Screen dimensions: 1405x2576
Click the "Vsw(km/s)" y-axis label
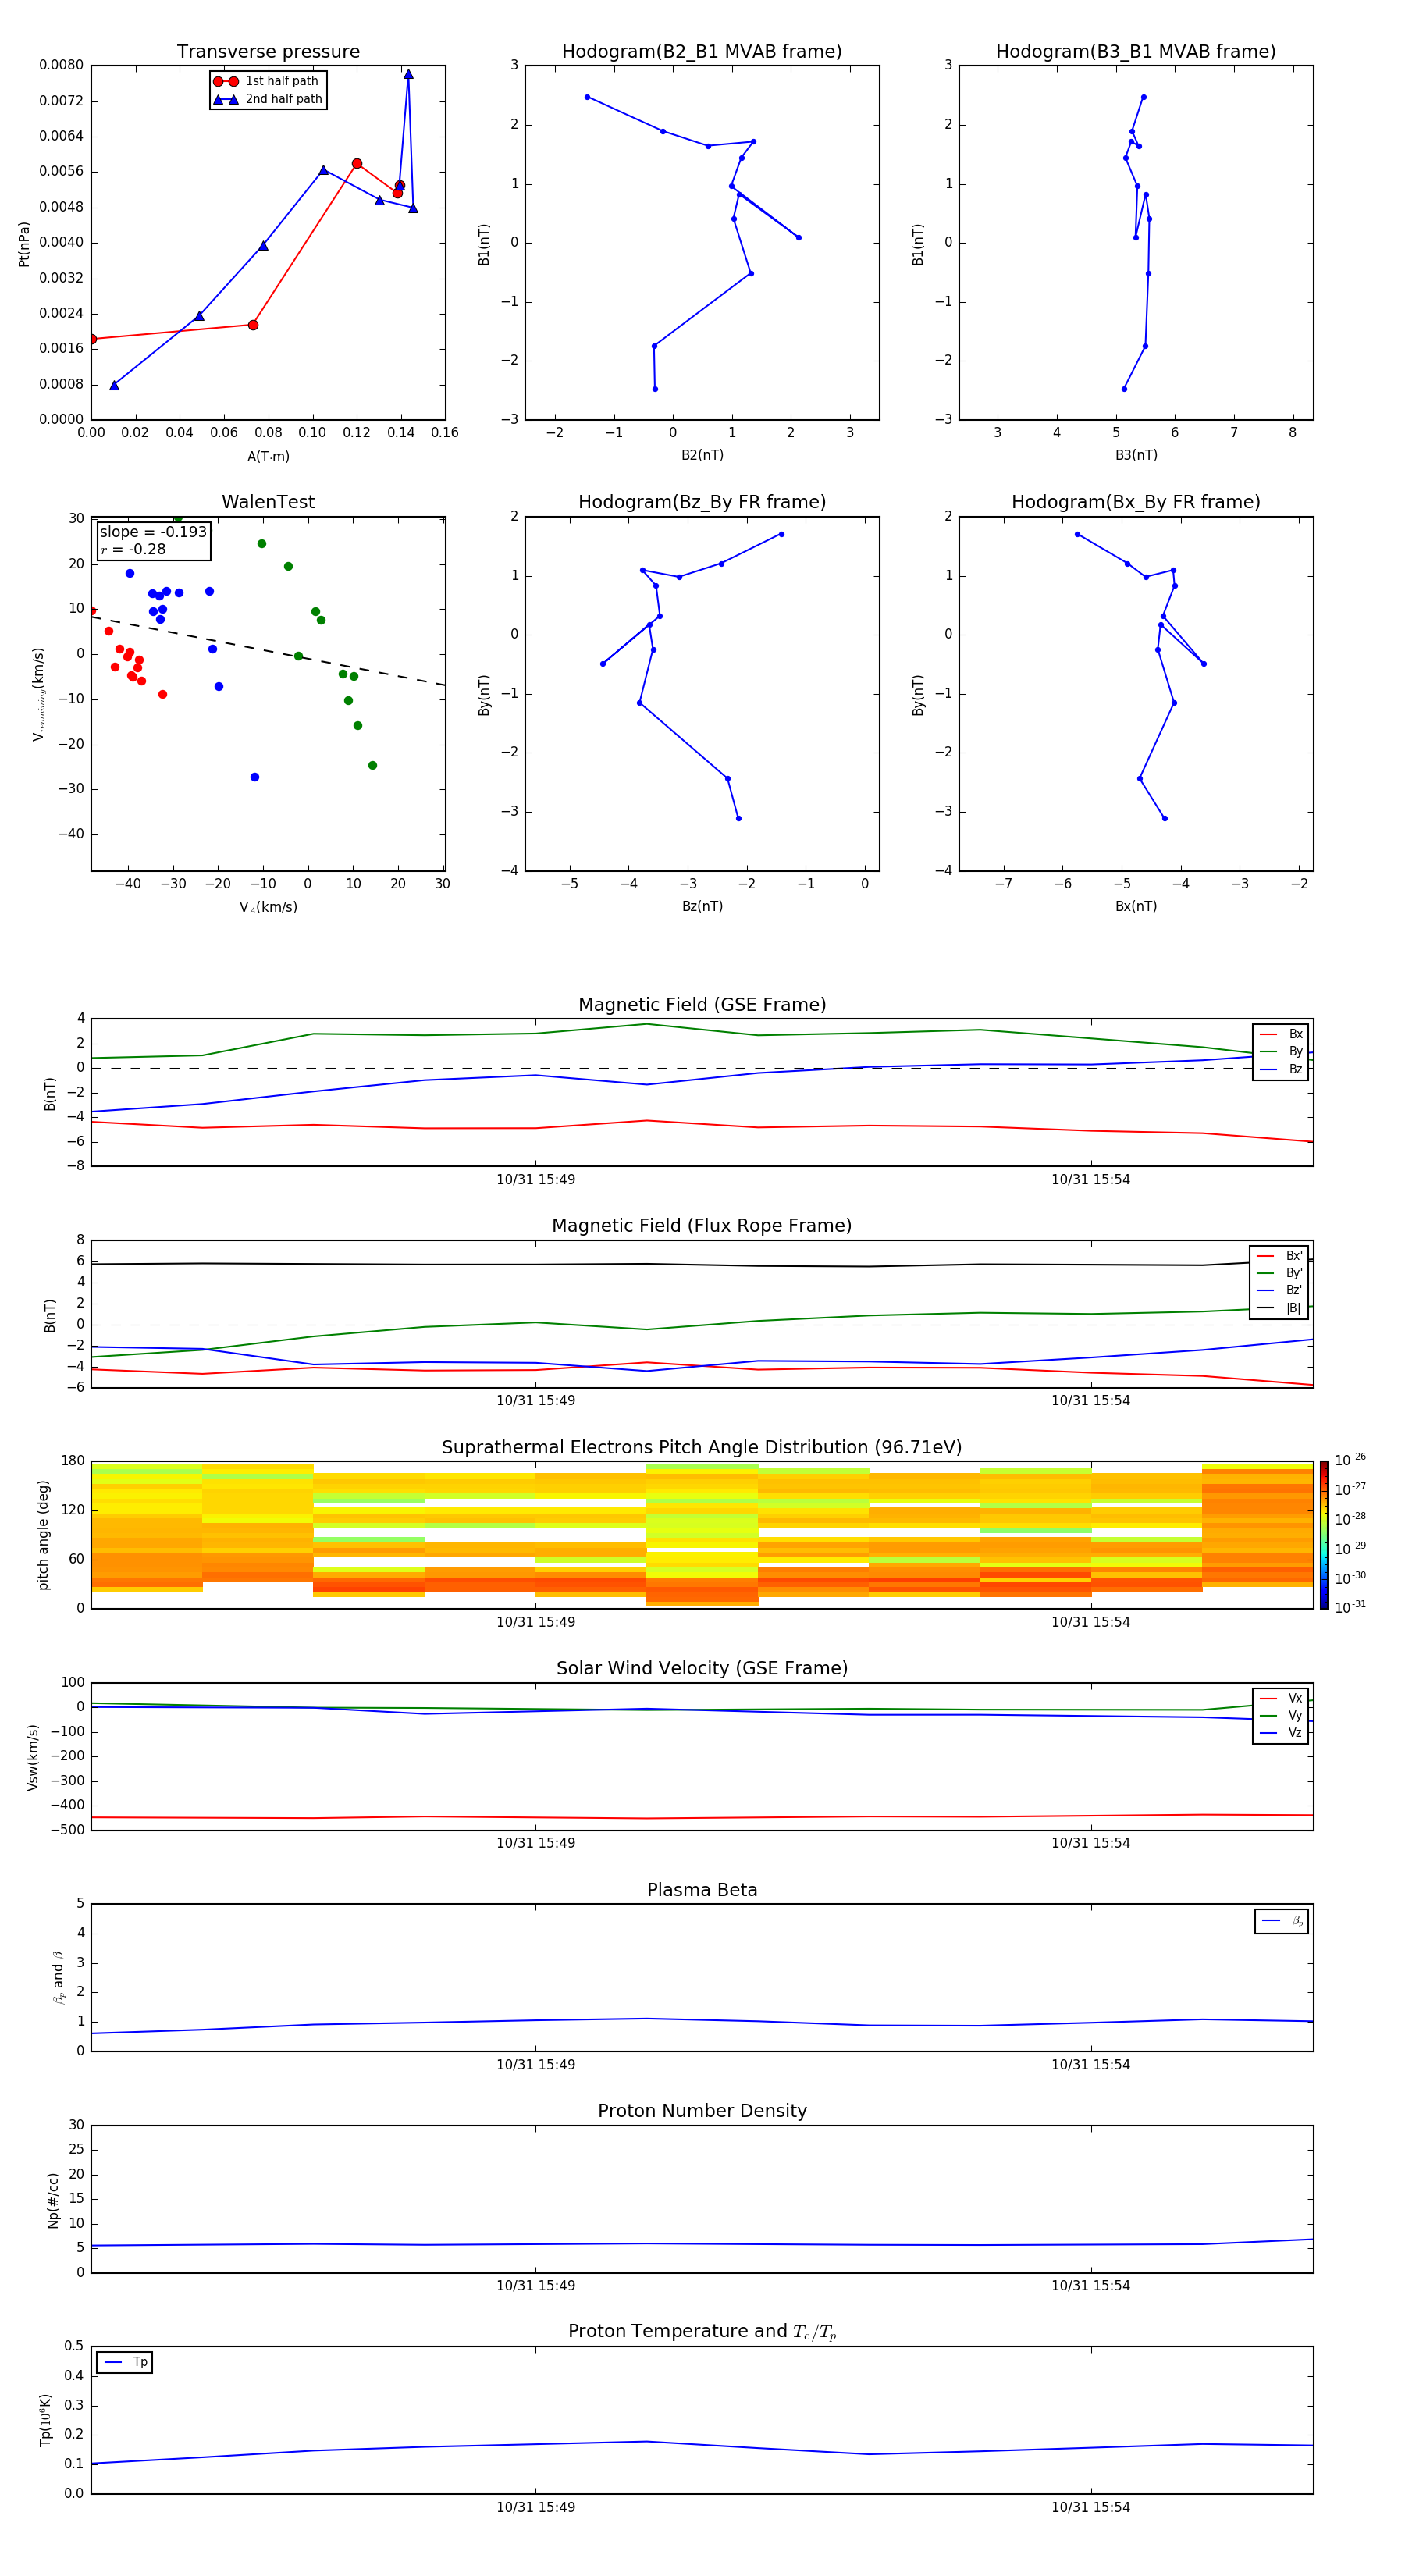[x=32, y=1757]
